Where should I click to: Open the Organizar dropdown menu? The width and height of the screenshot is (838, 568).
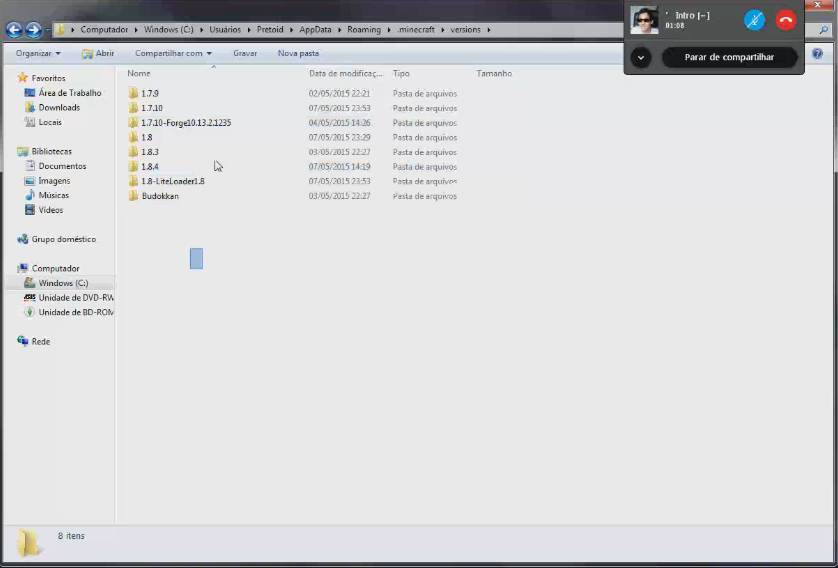click(38, 53)
